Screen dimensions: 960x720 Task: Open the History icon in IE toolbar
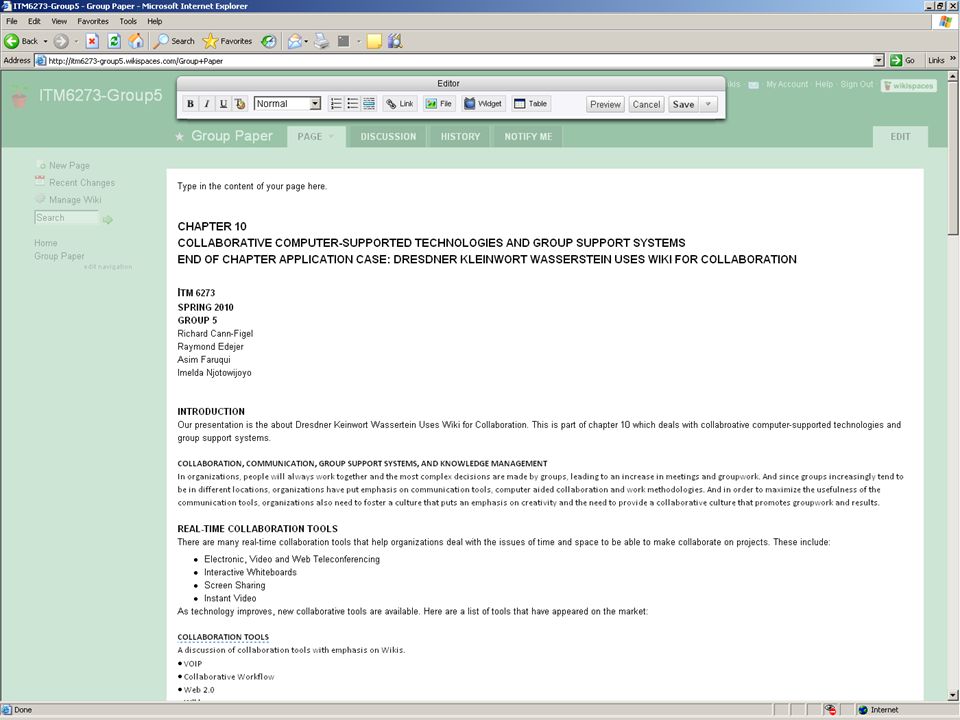pos(268,41)
